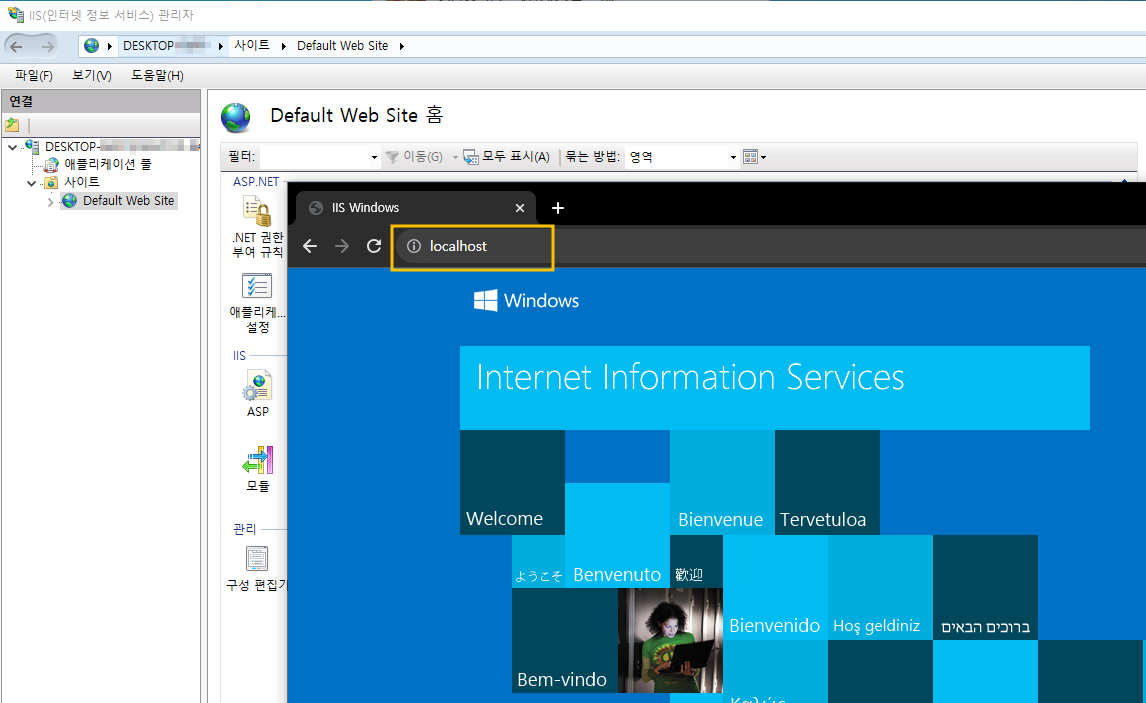
Task: Click the Tervetuloa tile
Action: click(x=827, y=482)
